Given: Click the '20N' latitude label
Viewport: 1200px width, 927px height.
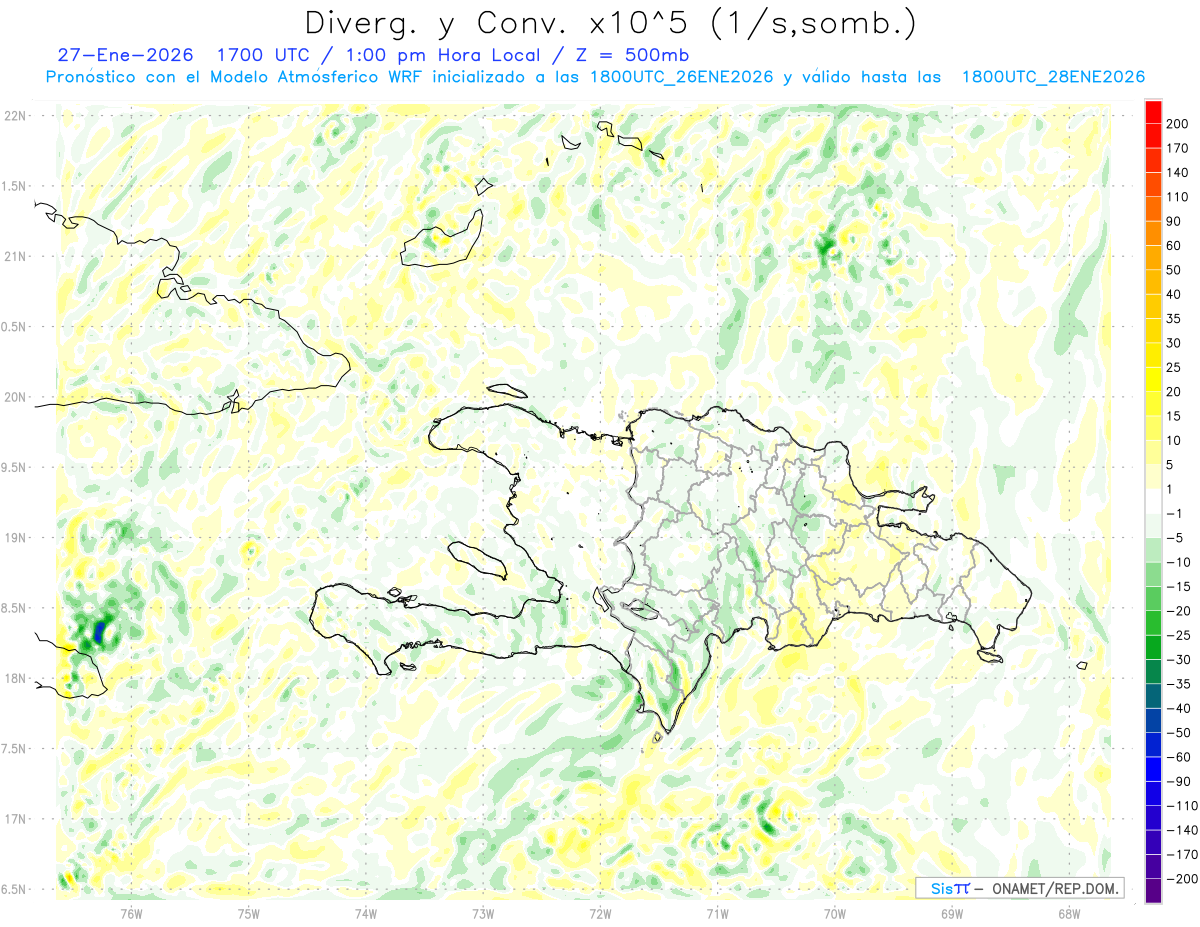Looking at the screenshot, I should pos(15,397).
